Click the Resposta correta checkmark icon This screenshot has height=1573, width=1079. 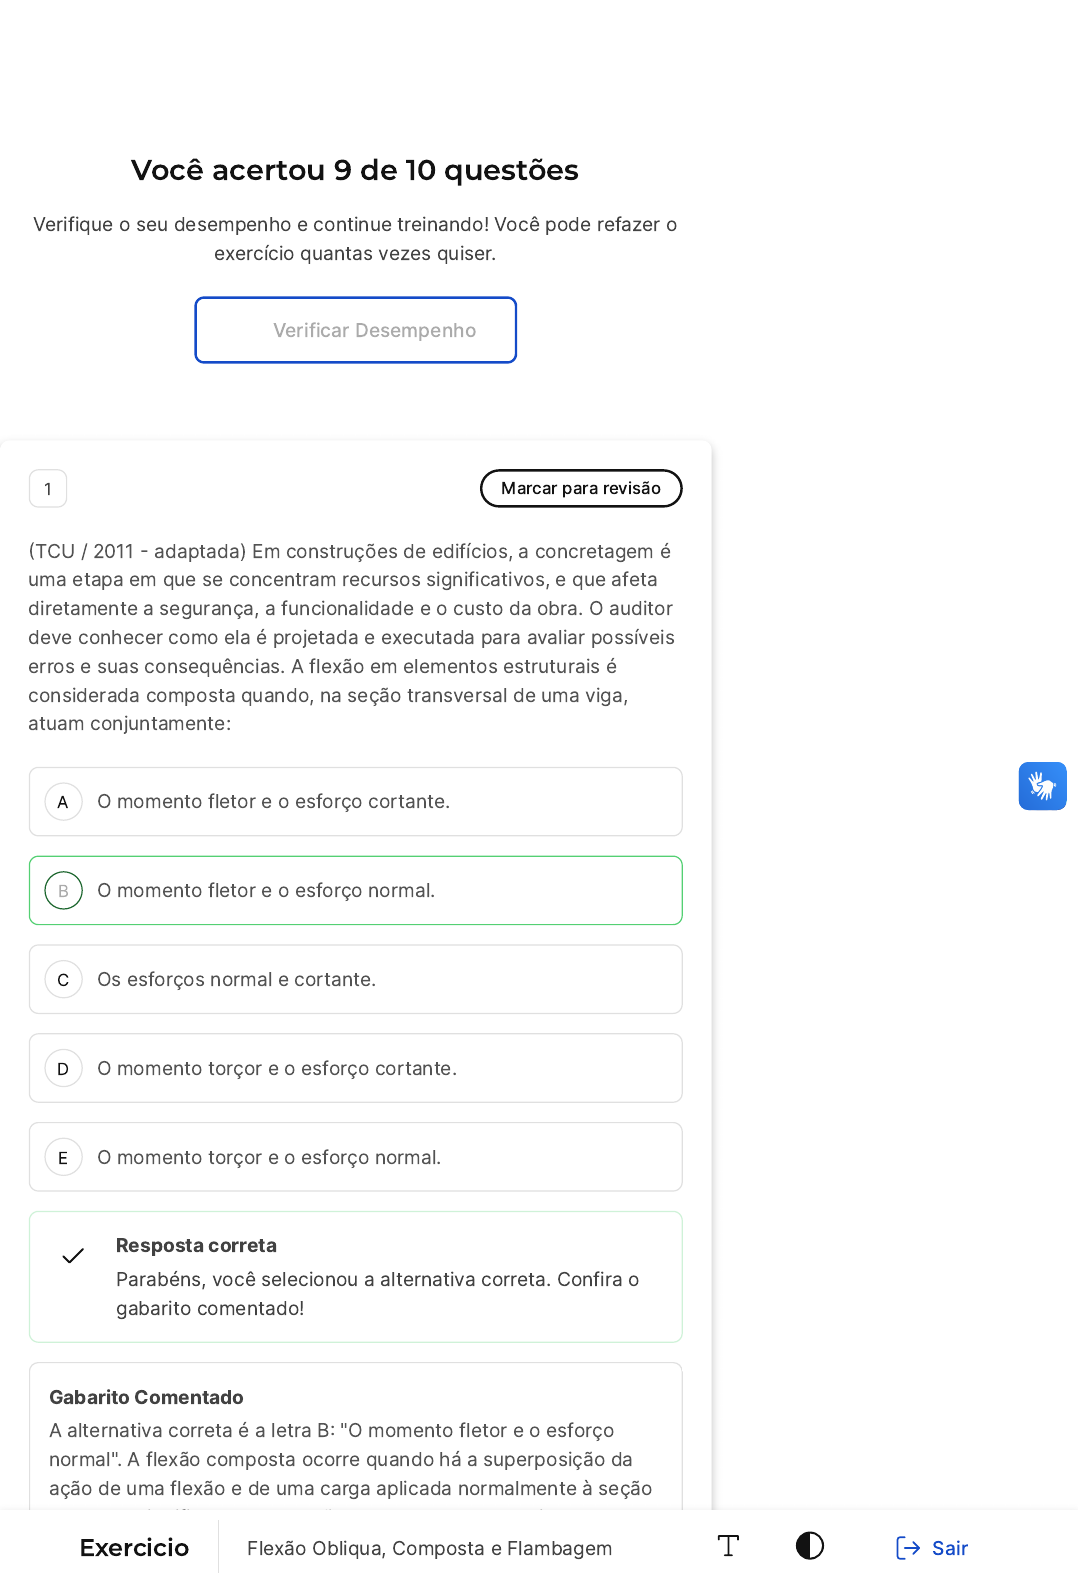[73, 1256]
